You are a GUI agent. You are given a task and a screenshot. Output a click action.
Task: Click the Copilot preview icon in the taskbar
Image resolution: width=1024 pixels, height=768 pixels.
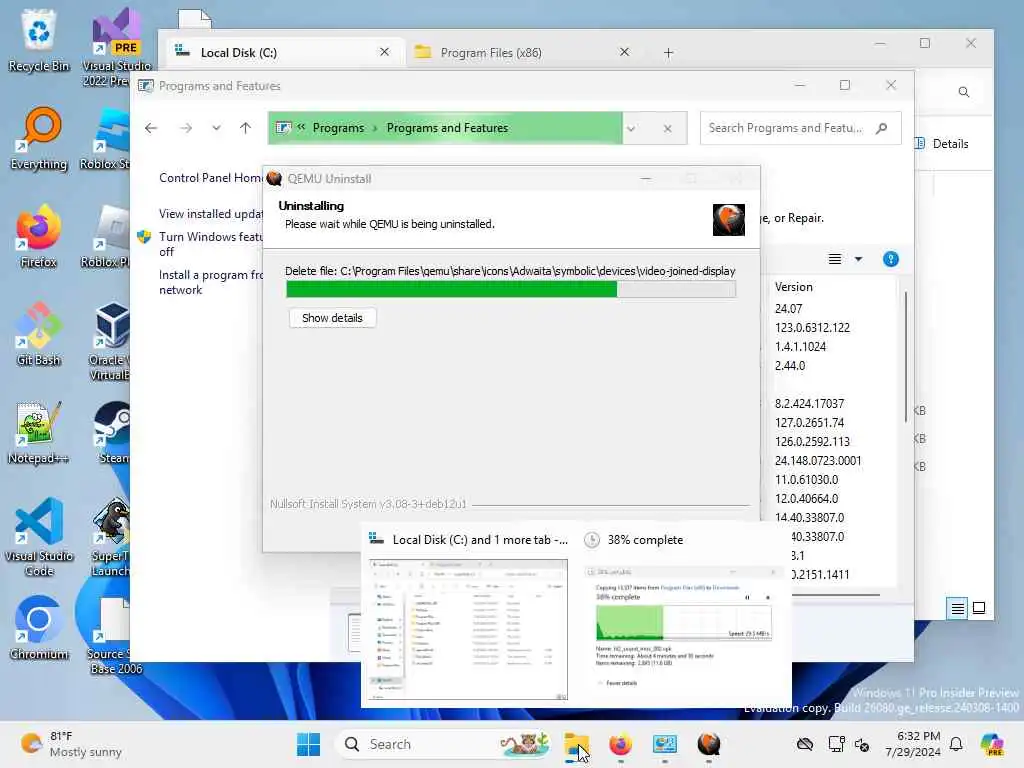992,744
